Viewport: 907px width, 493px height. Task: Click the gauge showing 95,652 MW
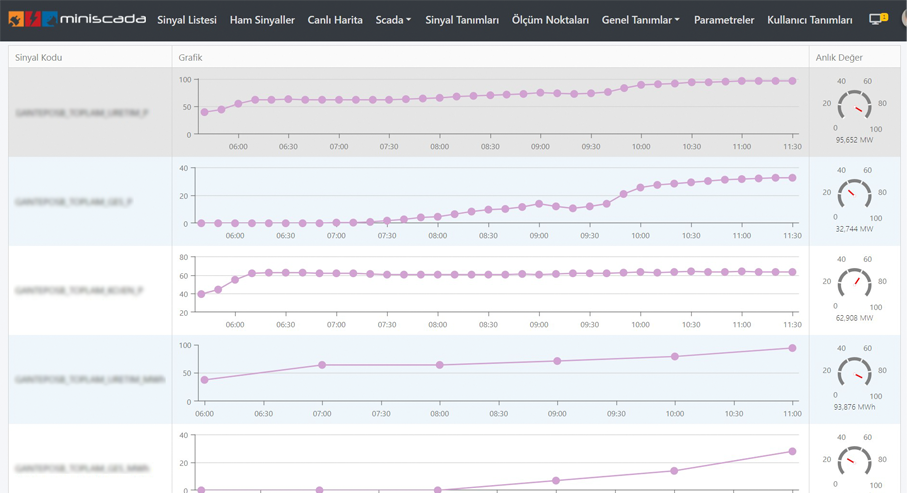point(854,106)
